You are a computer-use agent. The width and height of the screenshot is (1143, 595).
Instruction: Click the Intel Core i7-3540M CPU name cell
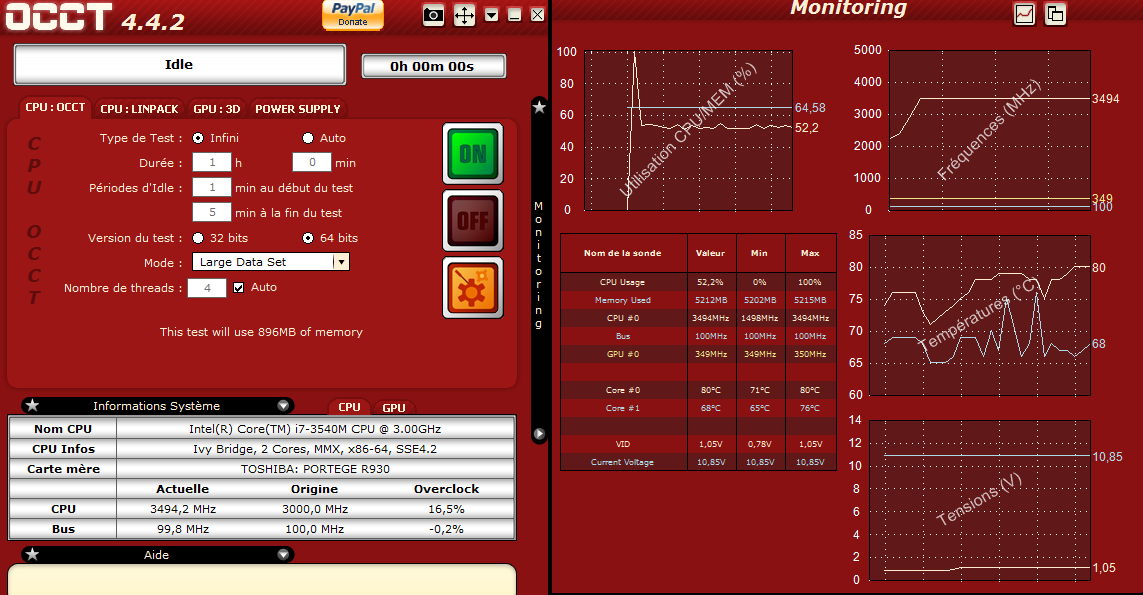click(316, 429)
